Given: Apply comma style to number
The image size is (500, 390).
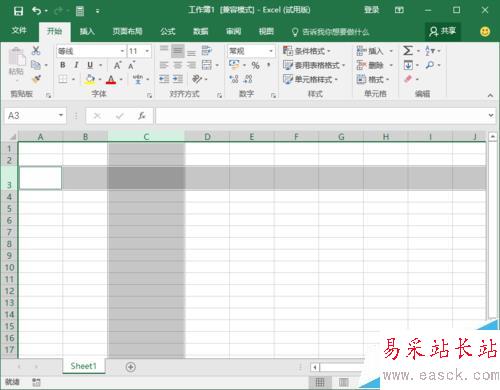Looking at the screenshot, I should (x=269, y=65).
